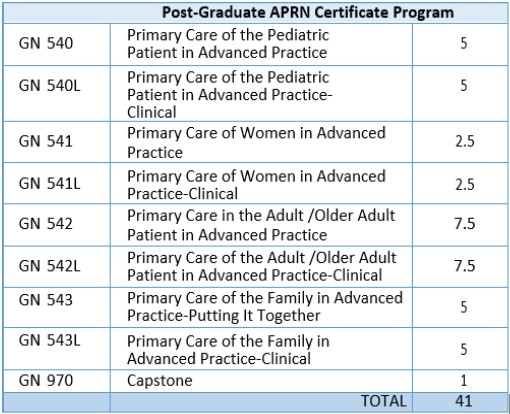Select Primary Care in the Adult /Older Adult title

(x=261, y=225)
